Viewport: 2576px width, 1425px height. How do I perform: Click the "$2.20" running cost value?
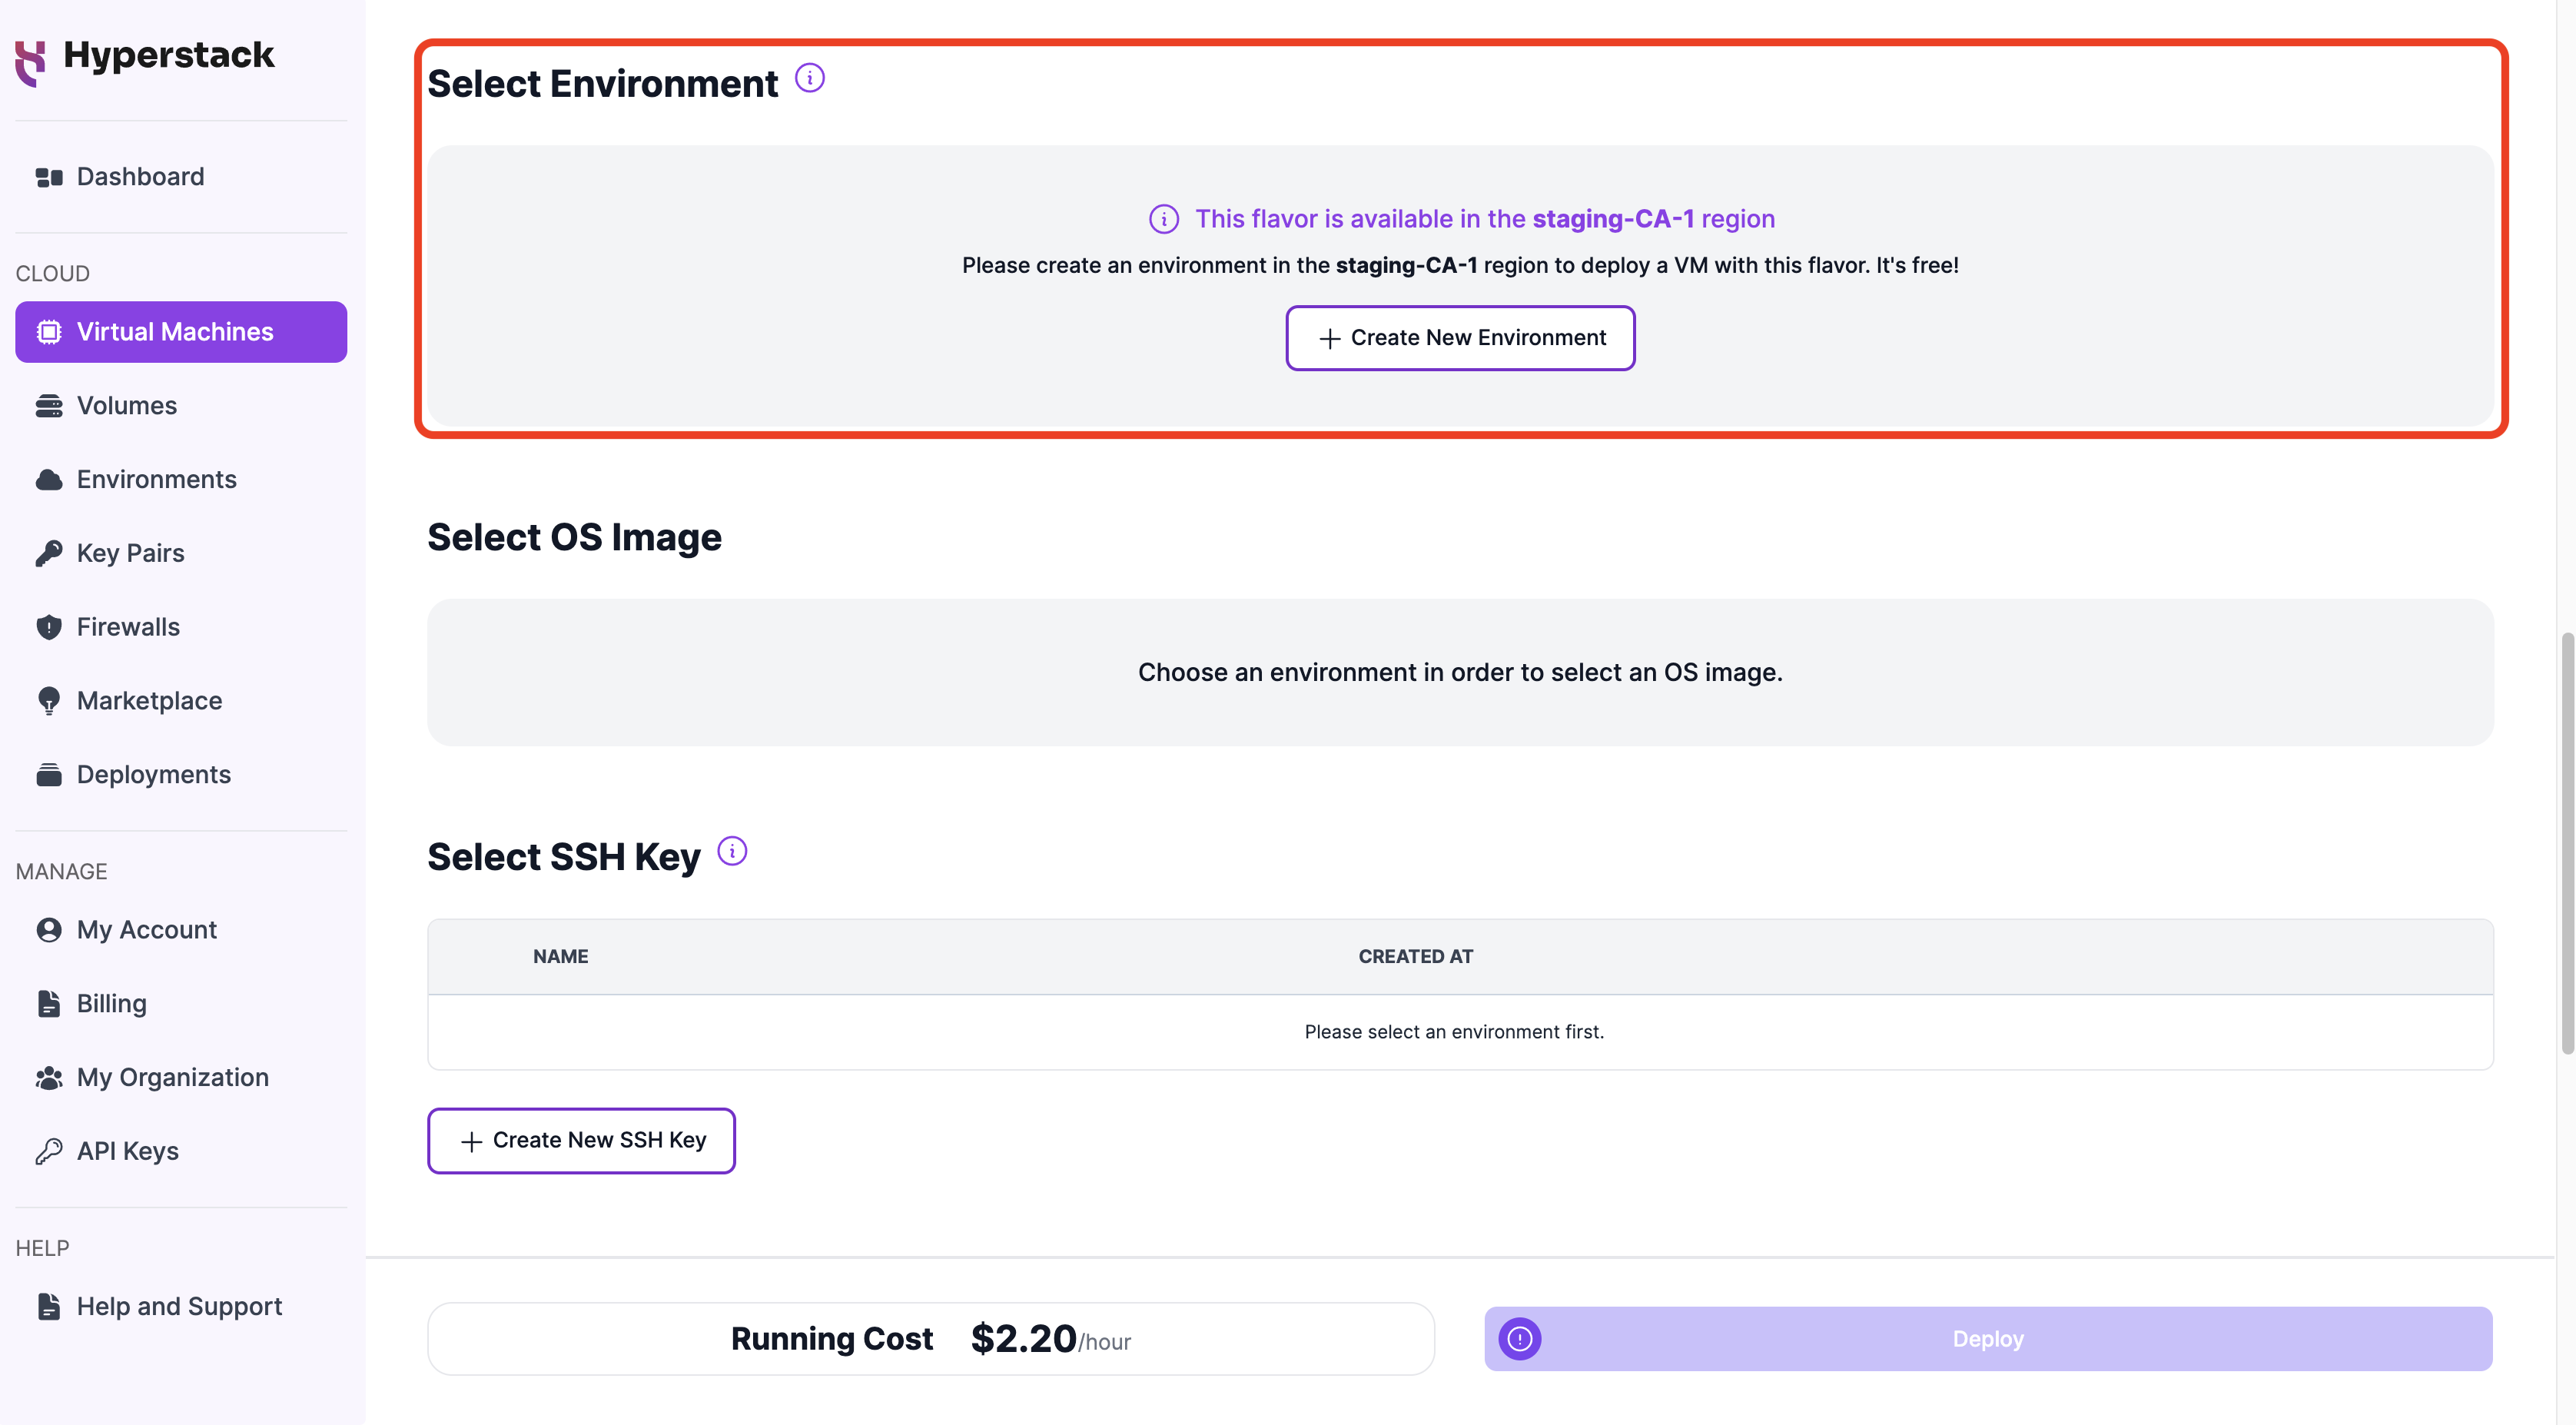tap(1023, 1339)
